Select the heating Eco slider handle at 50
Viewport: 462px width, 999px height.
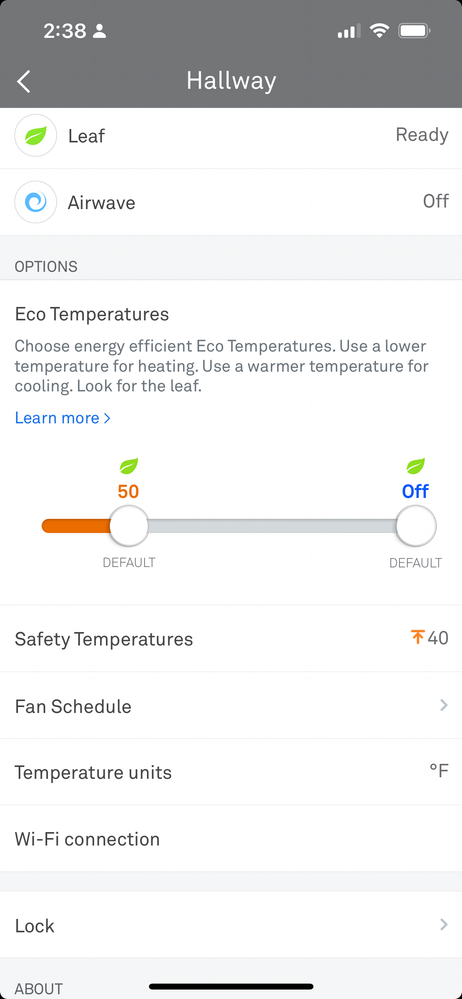click(129, 526)
